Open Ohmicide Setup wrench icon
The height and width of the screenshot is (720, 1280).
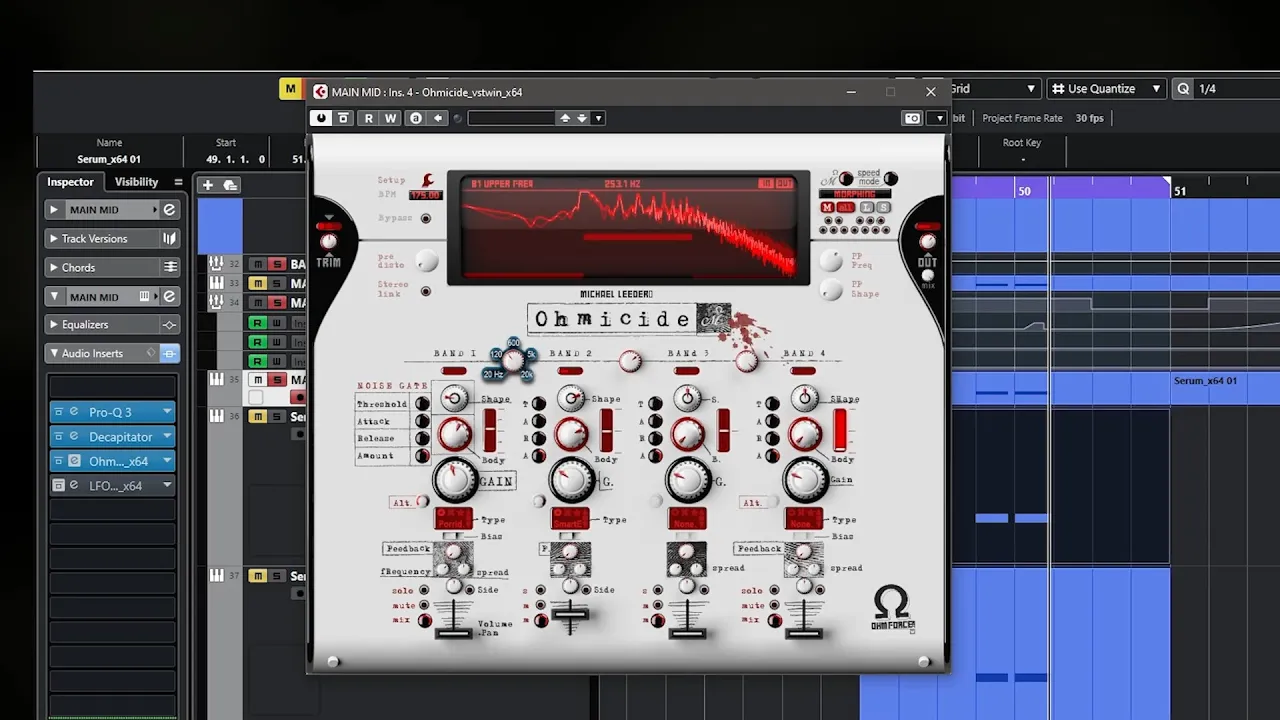tap(428, 180)
